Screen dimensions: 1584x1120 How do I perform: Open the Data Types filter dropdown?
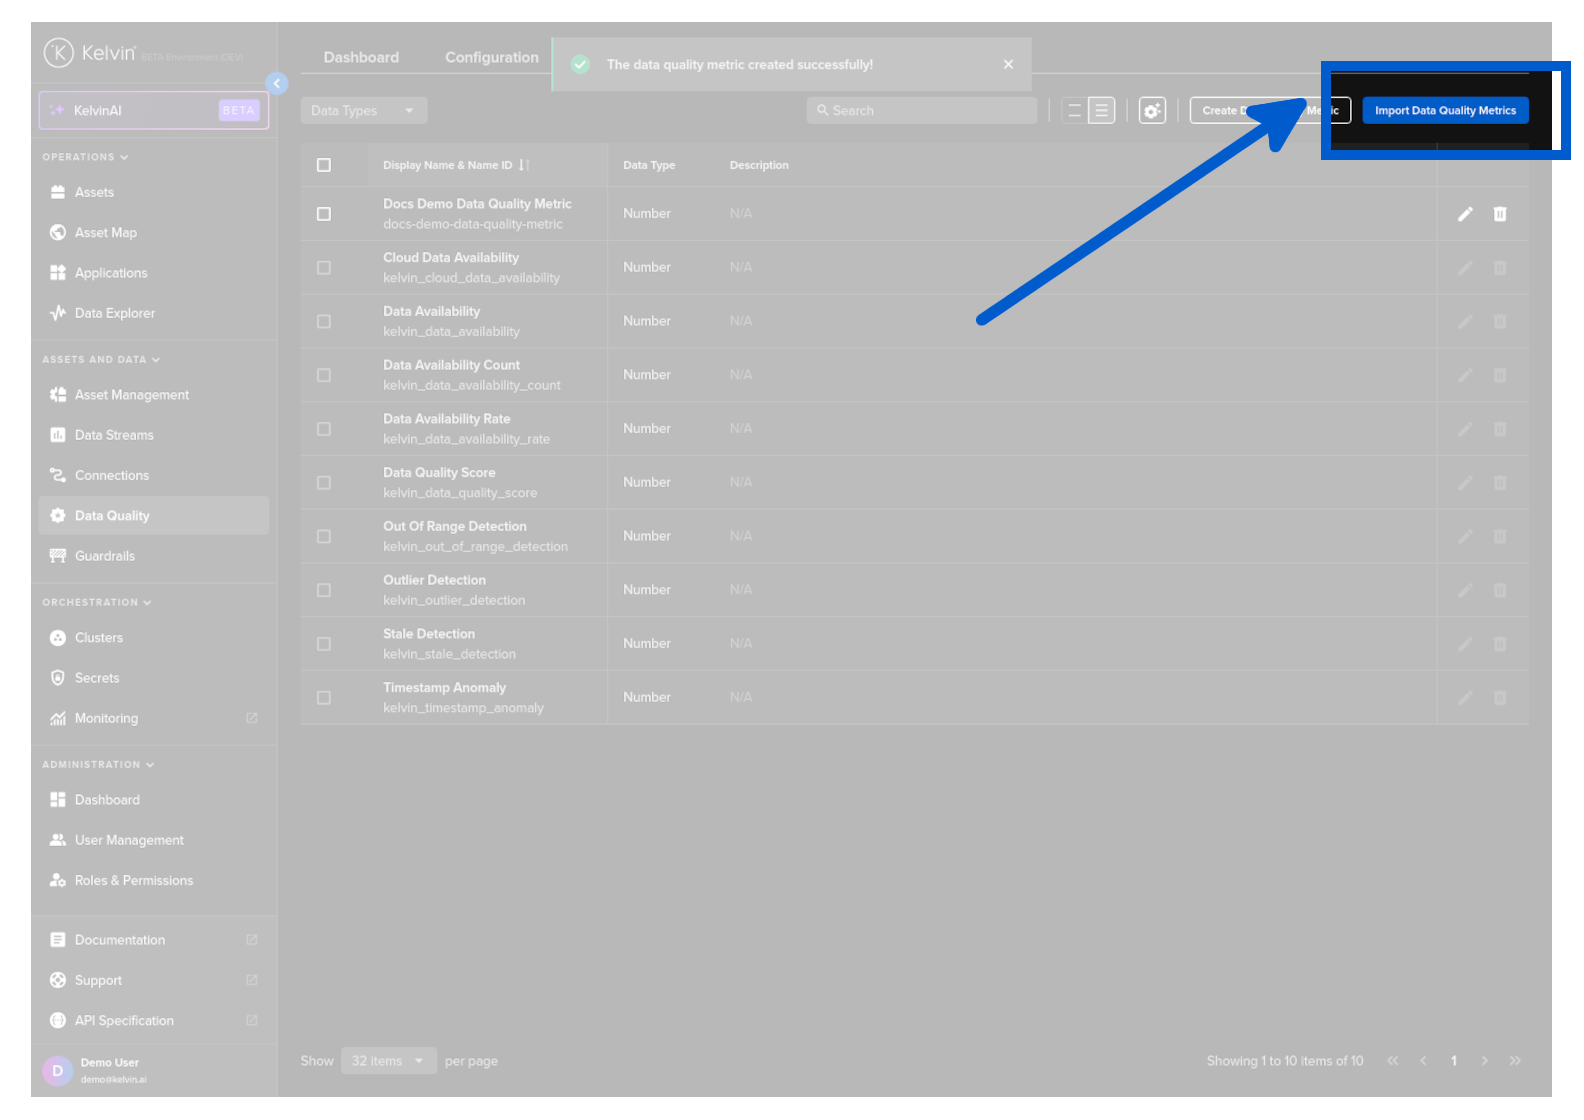click(363, 111)
